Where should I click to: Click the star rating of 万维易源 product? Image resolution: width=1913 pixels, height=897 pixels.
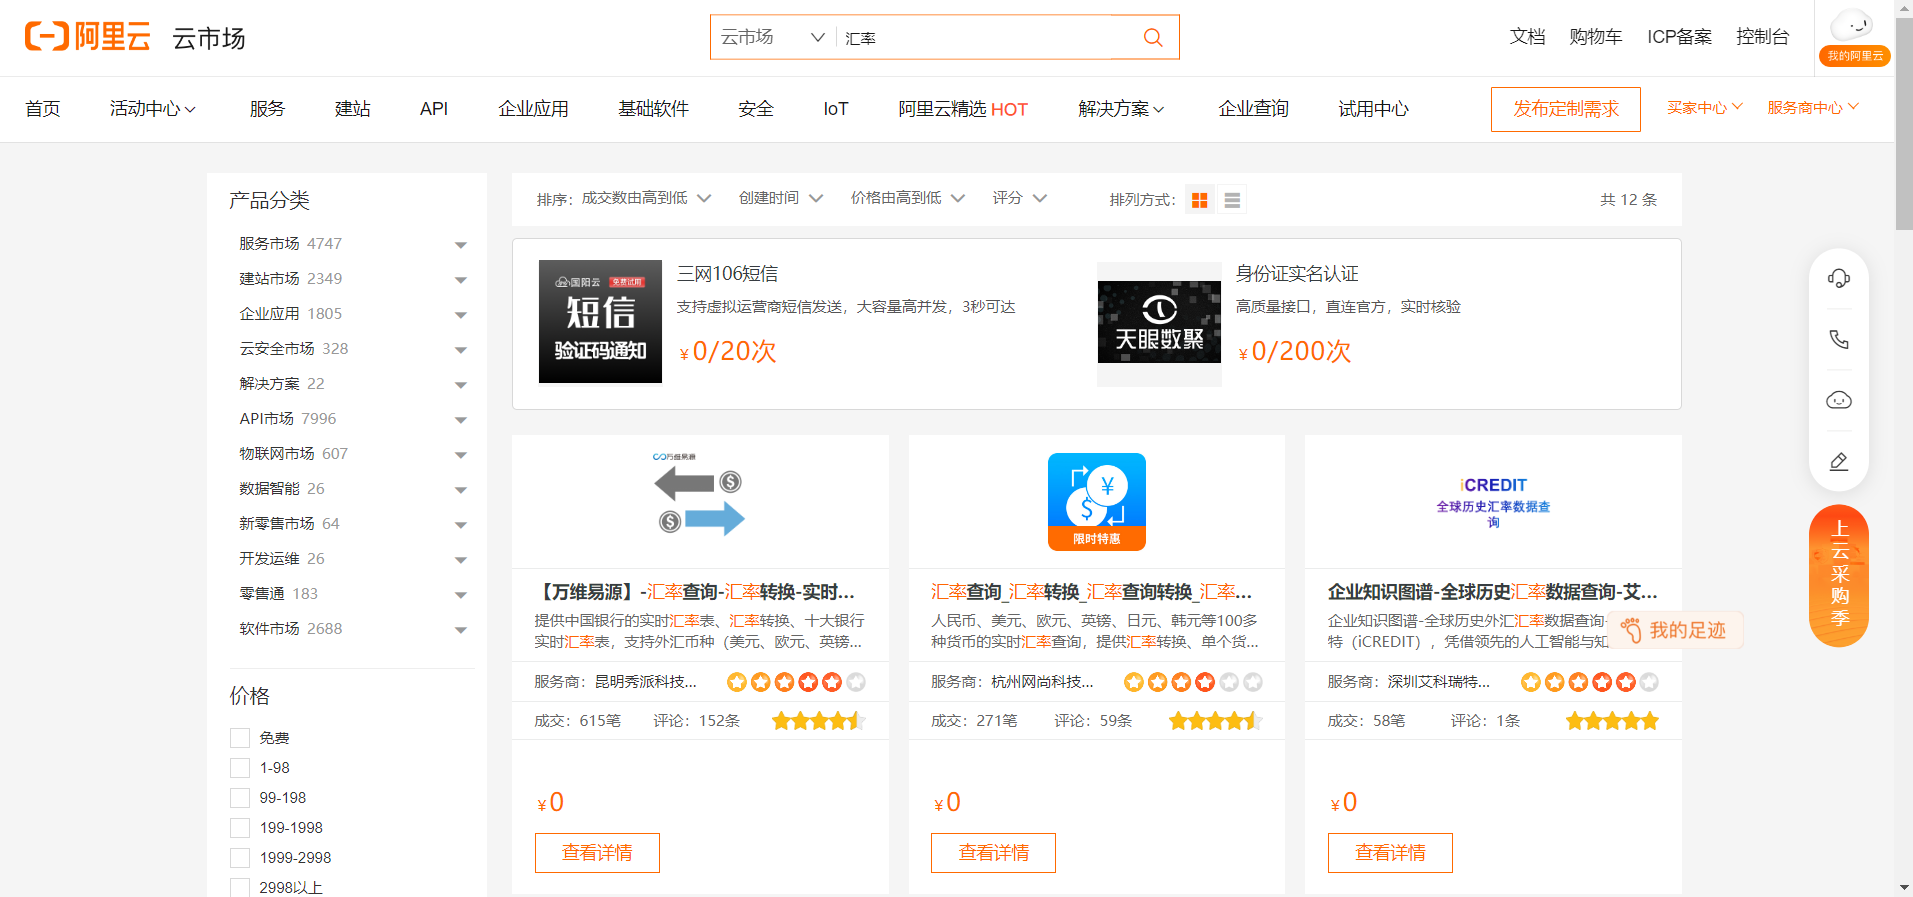(818, 721)
